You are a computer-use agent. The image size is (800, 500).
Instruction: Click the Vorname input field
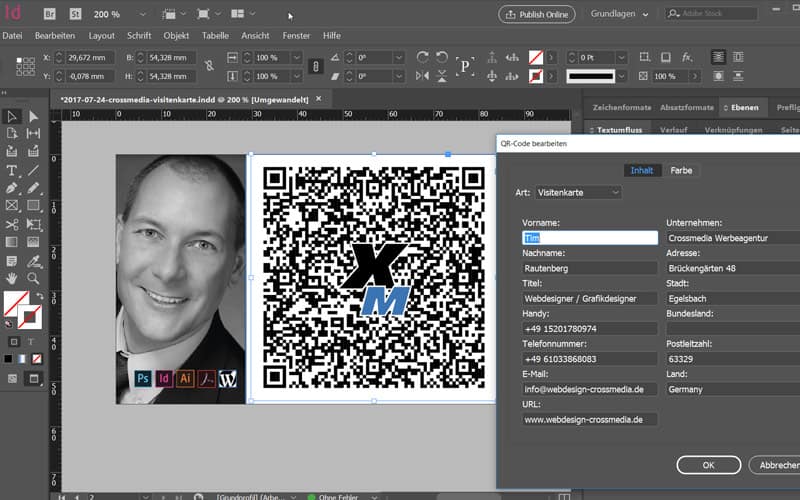tap(590, 238)
